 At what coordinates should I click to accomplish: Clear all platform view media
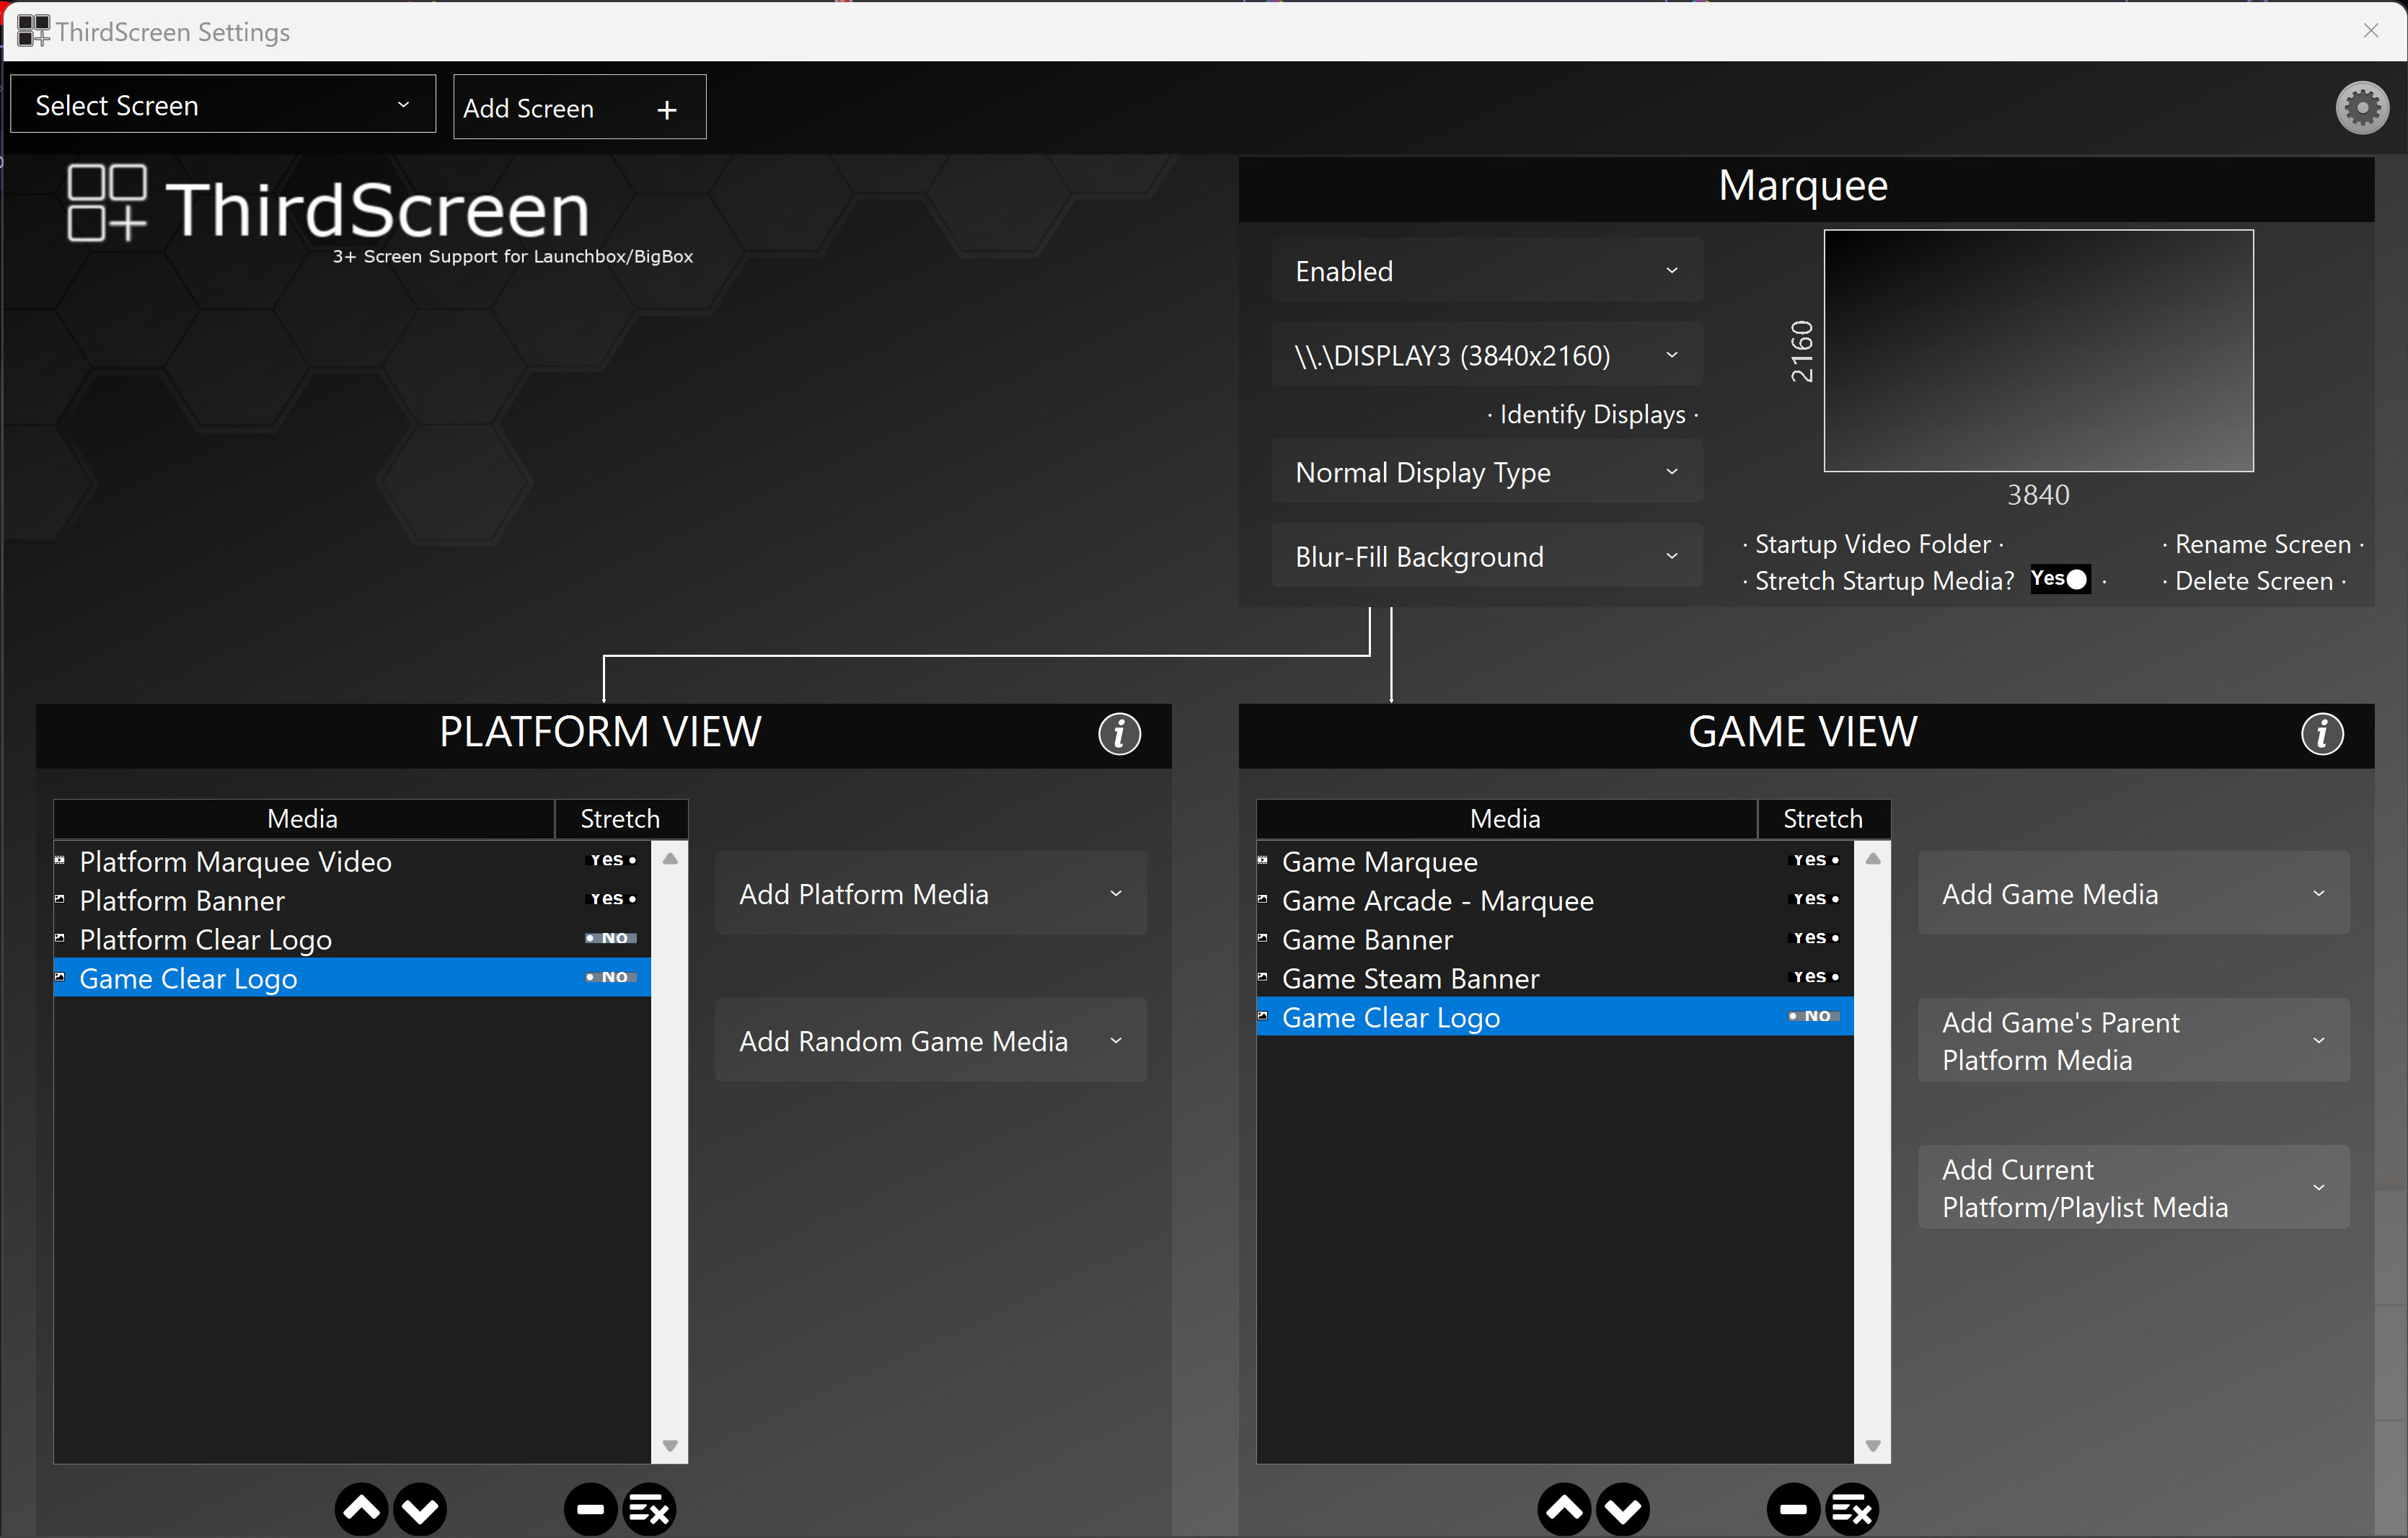[650, 1508]
